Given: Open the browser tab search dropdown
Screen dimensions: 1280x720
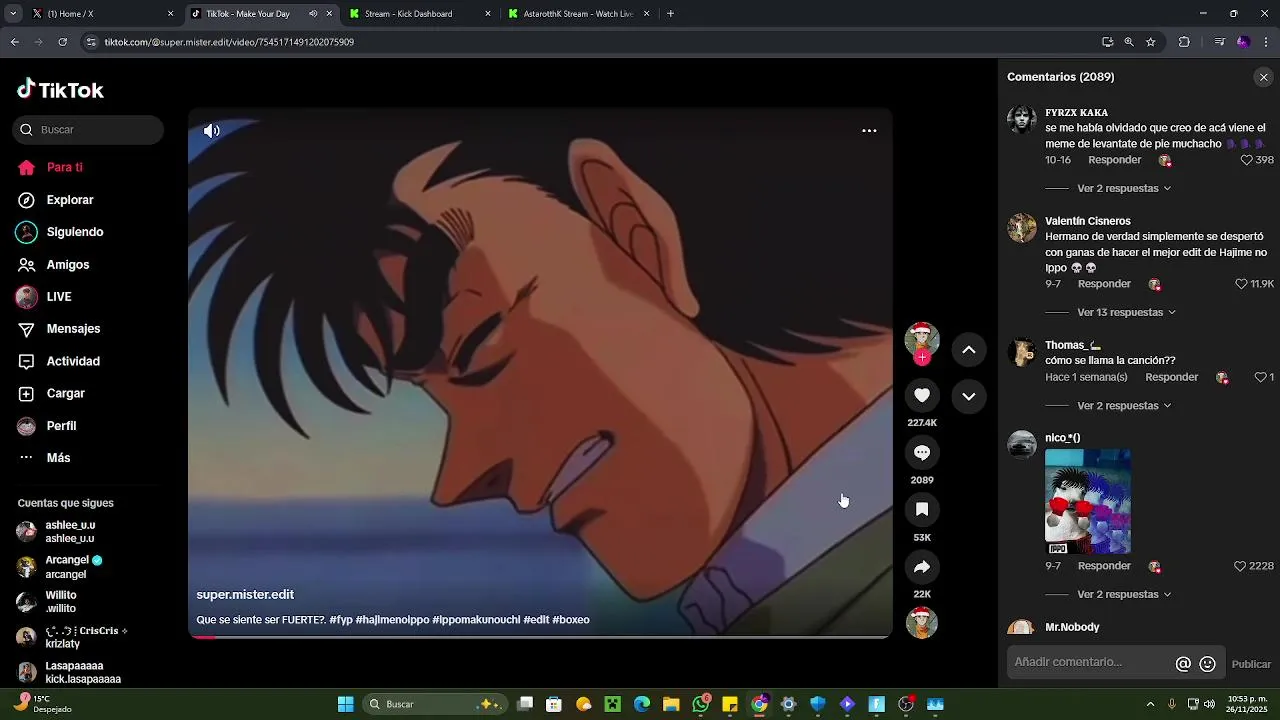Looking at the screenshot, I should click(13, 14).
